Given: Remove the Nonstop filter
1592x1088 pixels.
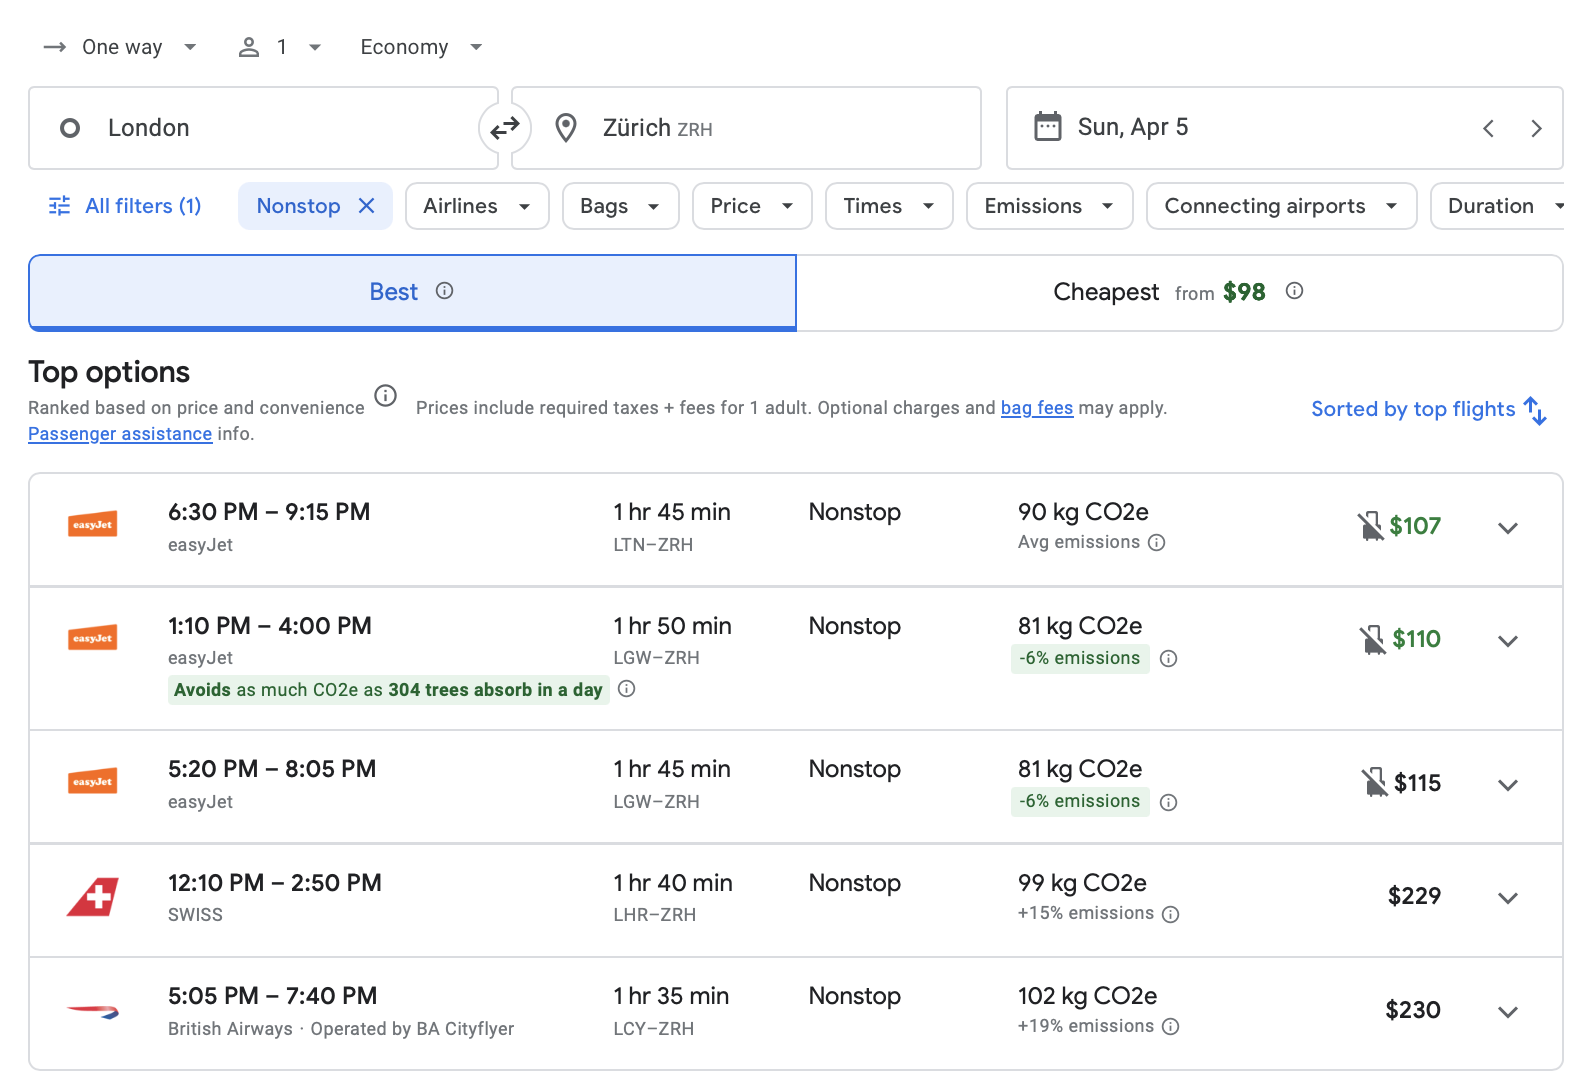Looking at the screenshot, I should [367, 206].
